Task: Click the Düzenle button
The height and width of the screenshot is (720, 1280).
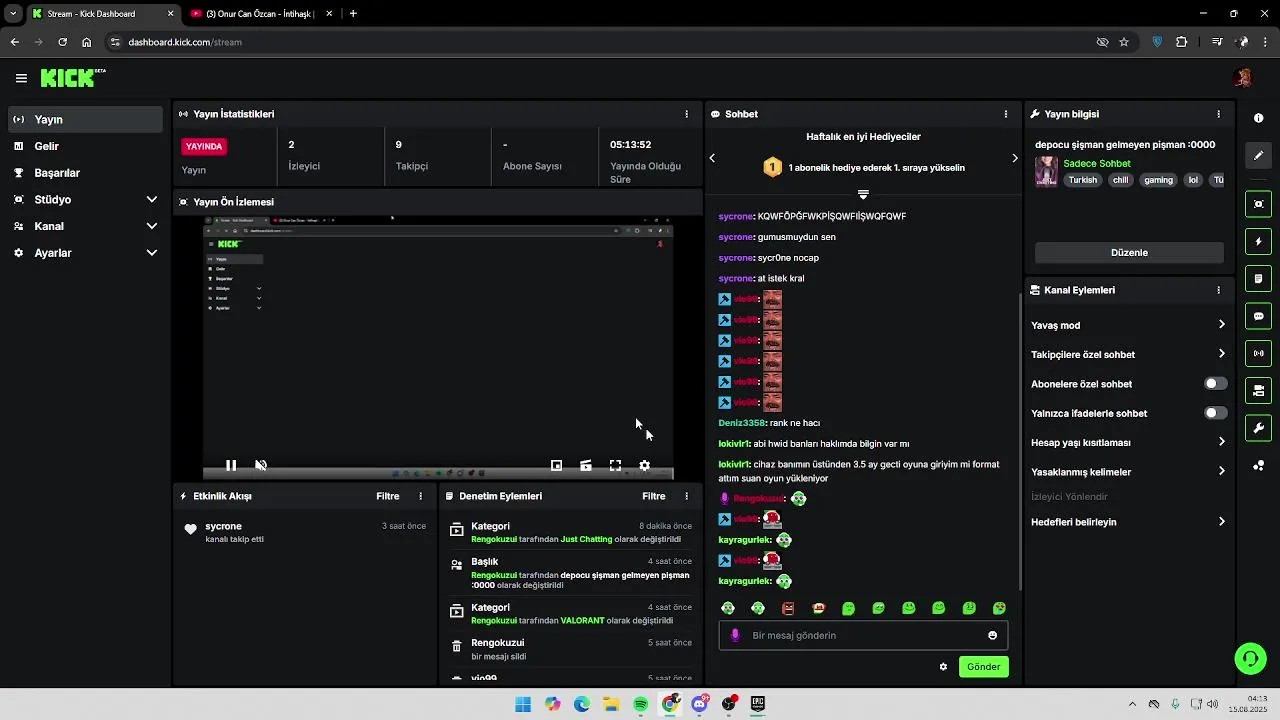Action: [1129, 253]
